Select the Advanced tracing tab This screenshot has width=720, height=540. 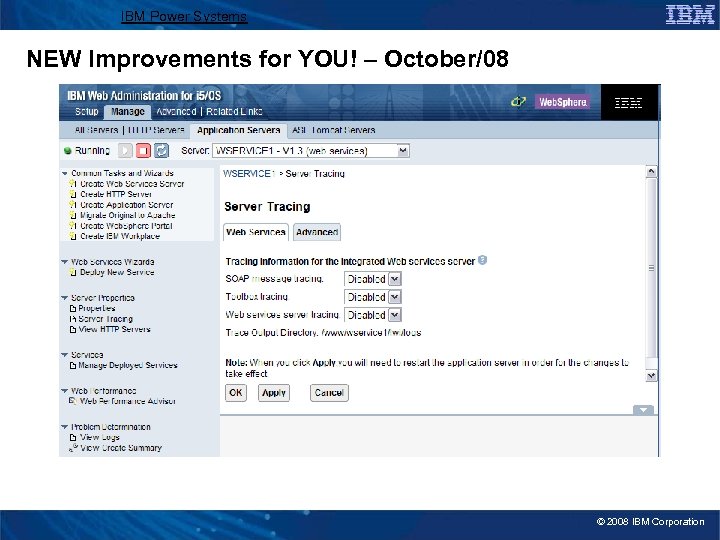tap(317, 232)
